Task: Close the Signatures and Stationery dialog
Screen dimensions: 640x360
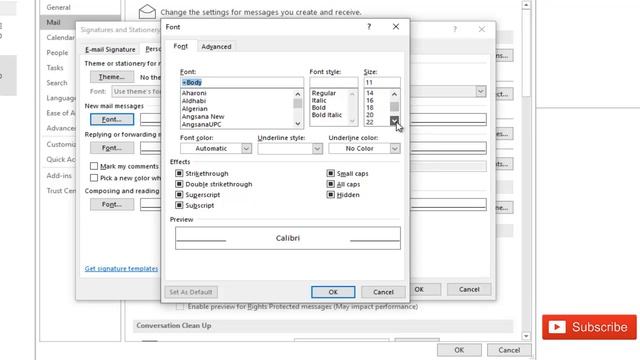Action: [x=482, y=29]
